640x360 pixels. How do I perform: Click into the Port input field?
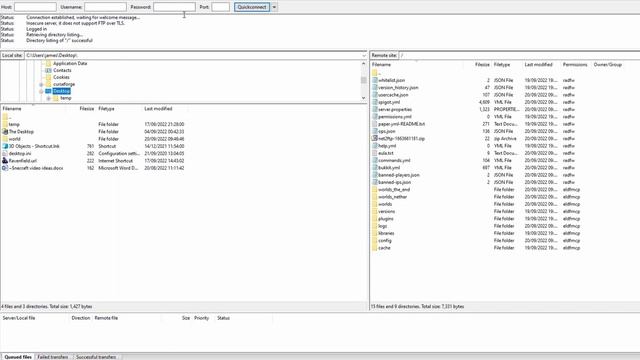220,7
